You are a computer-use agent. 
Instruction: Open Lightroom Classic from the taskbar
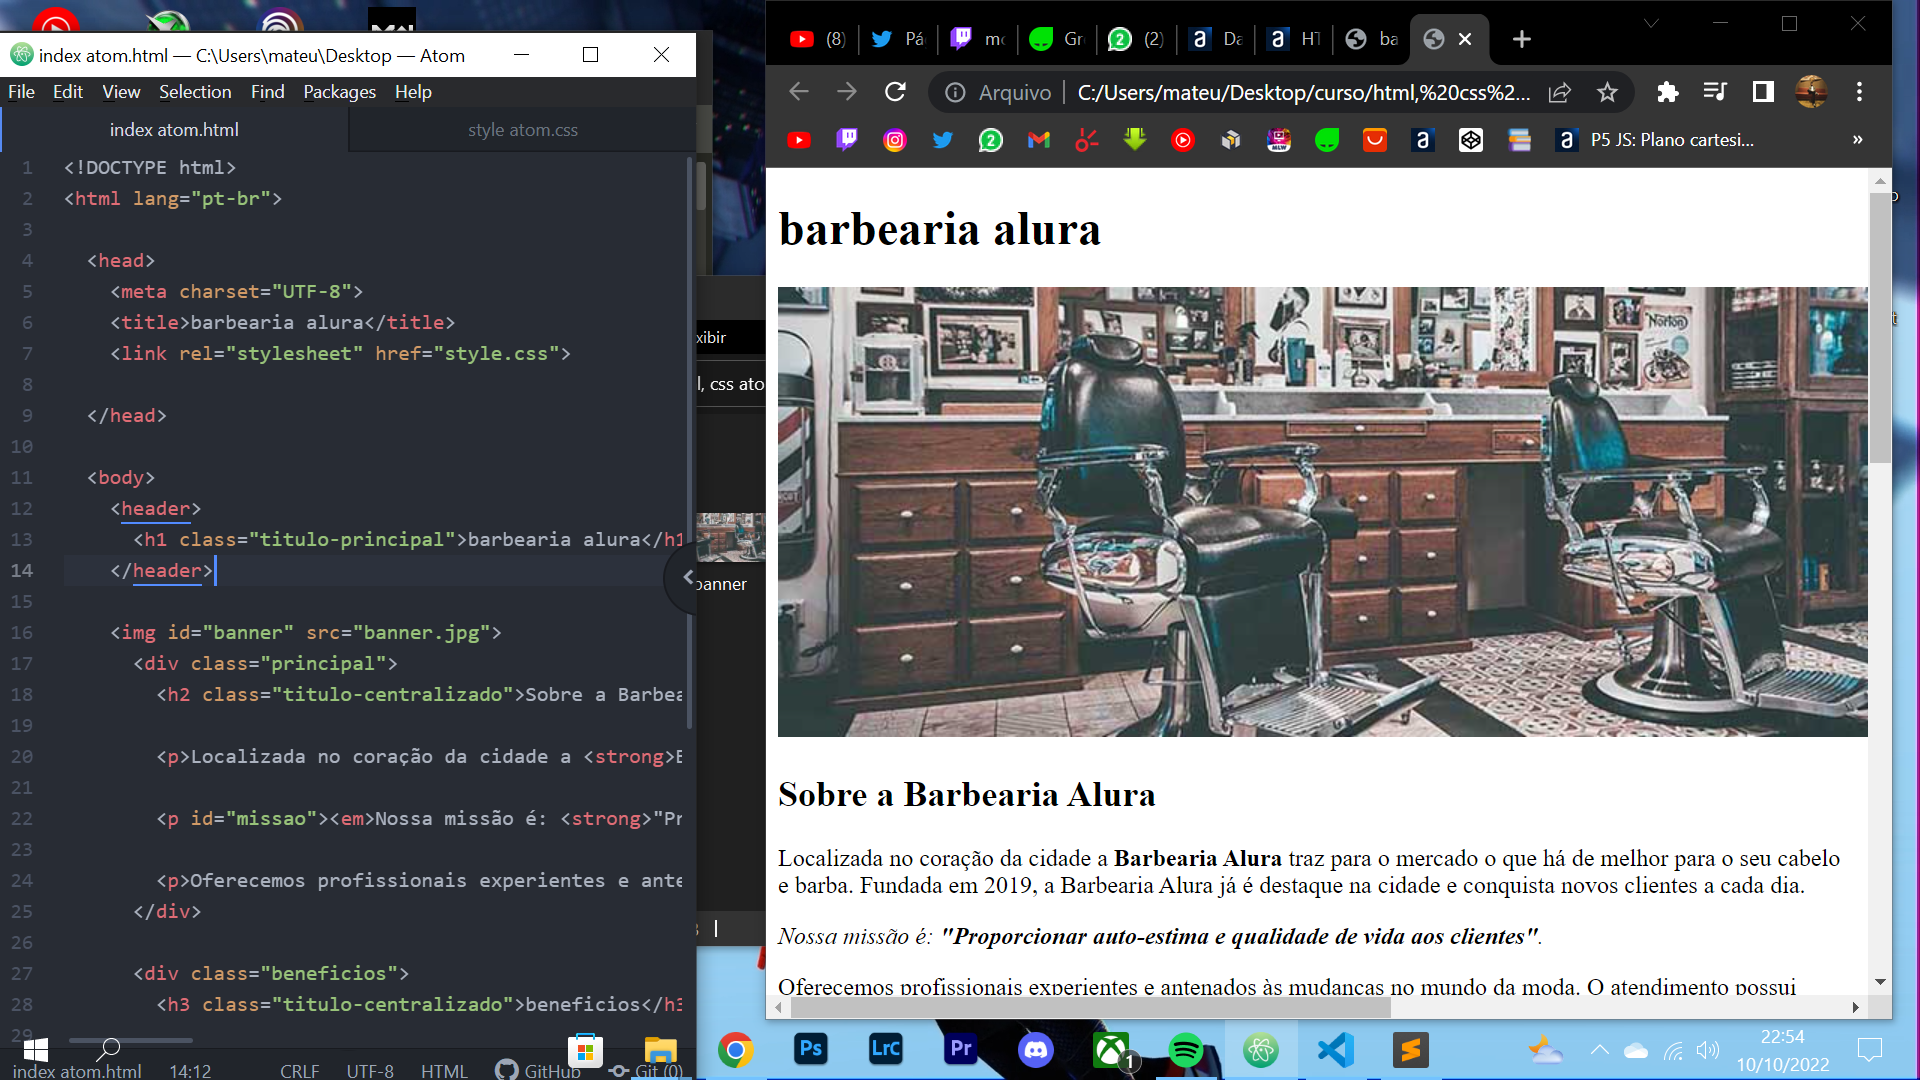(886, 1049)
